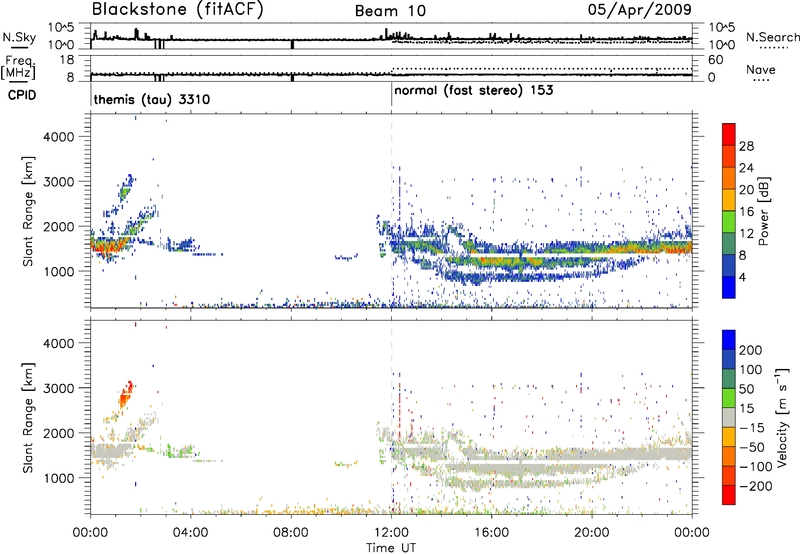Click the left '10^5' noise axis label

(61, 28)
